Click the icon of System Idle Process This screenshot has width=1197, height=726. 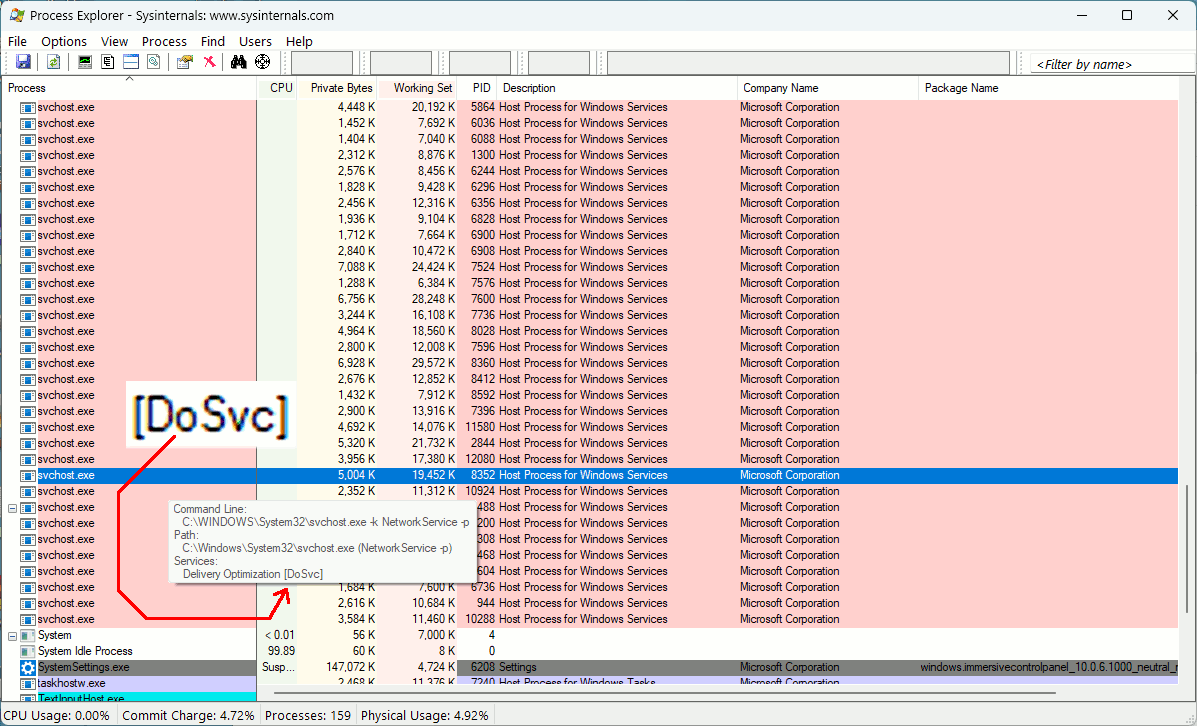coord(27,651)
